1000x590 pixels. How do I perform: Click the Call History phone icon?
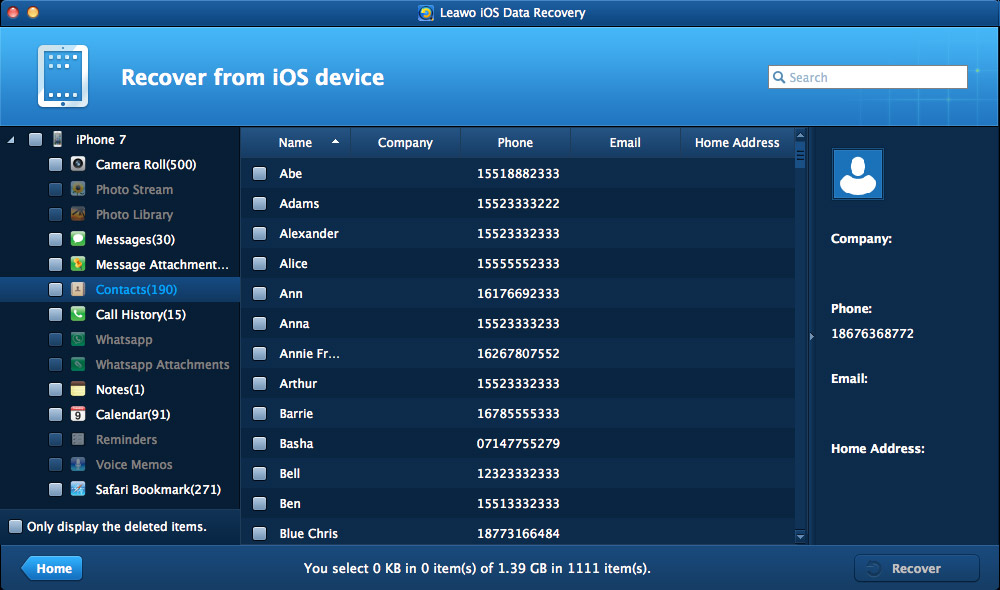coord(78,315)
